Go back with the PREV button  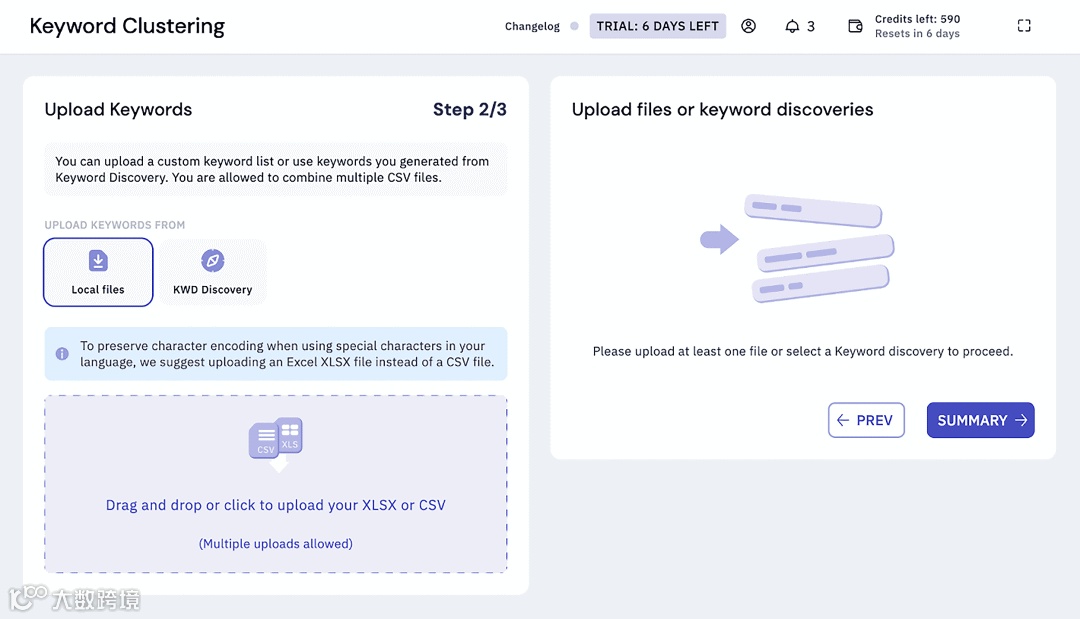[x=866, y=420]
